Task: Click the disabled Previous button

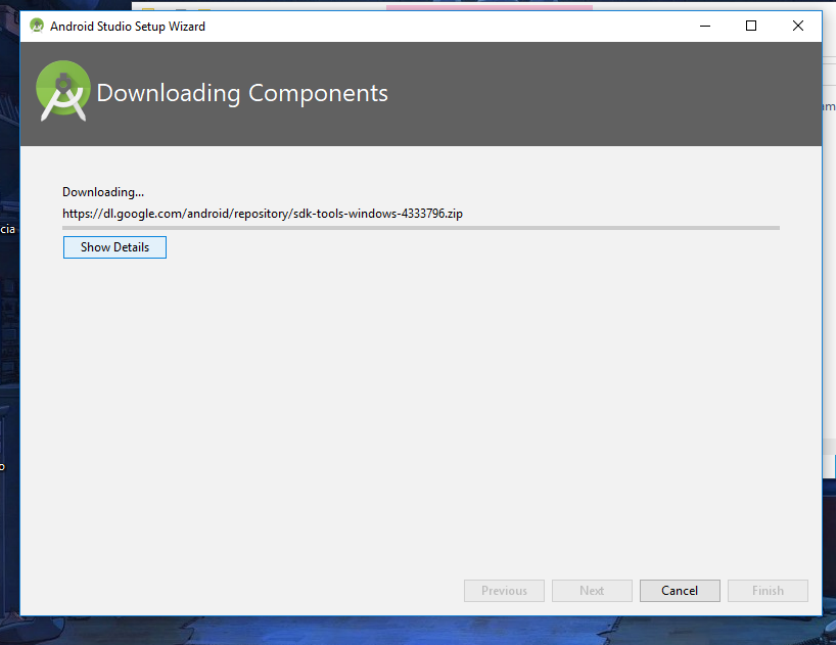Action: (504, 591)
